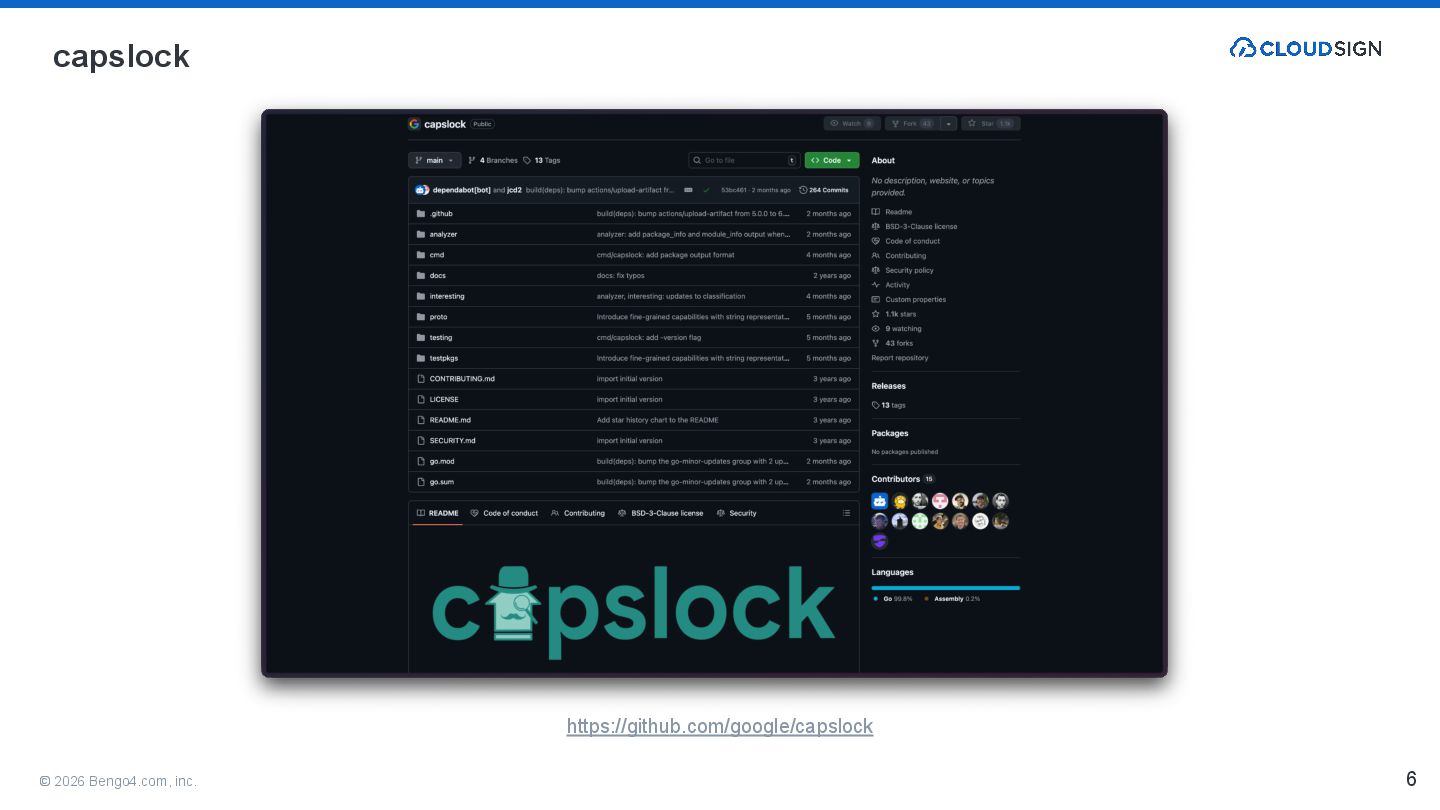Click the CloudSign logo on the slide
This screenshot has height=810, width=1440.
click(1305, 48)
